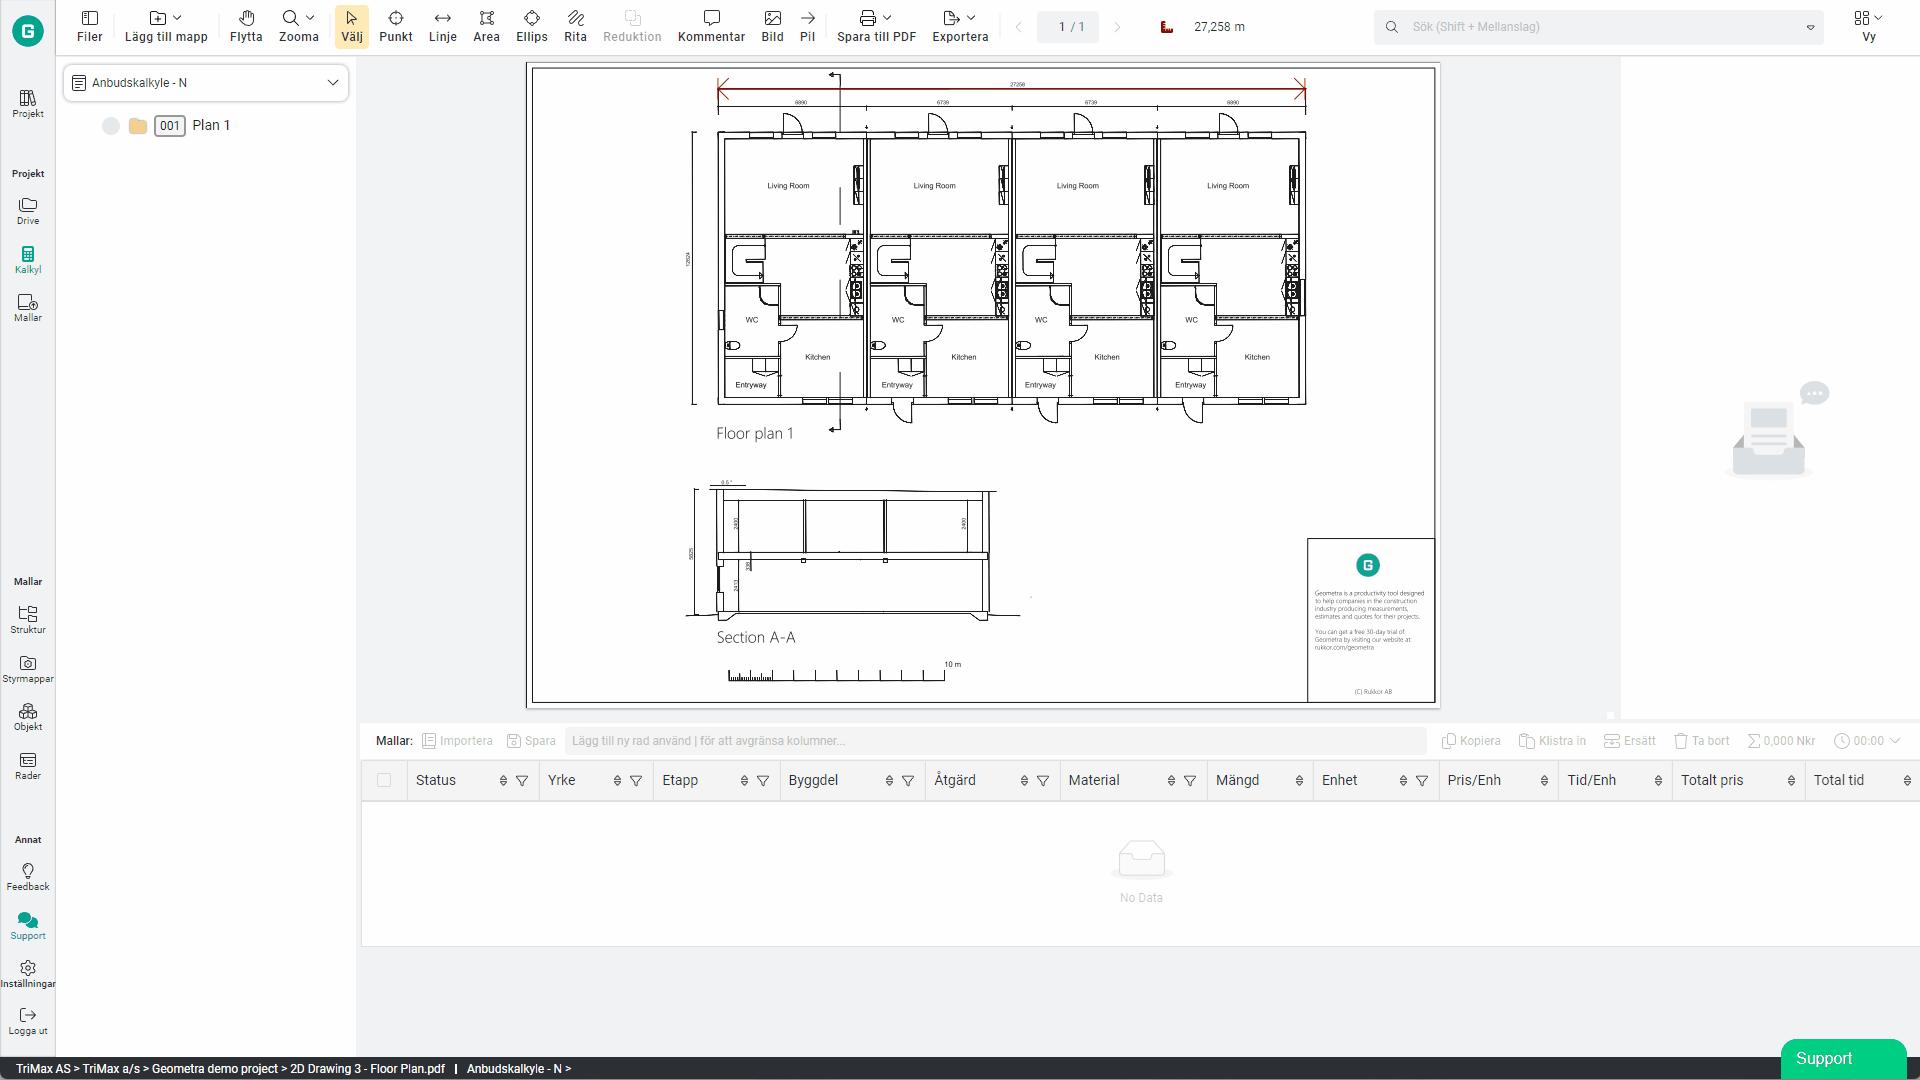
Task: Open Kalkyl in the sidebar
Action: pyautogui.click(x=28, y=260)
